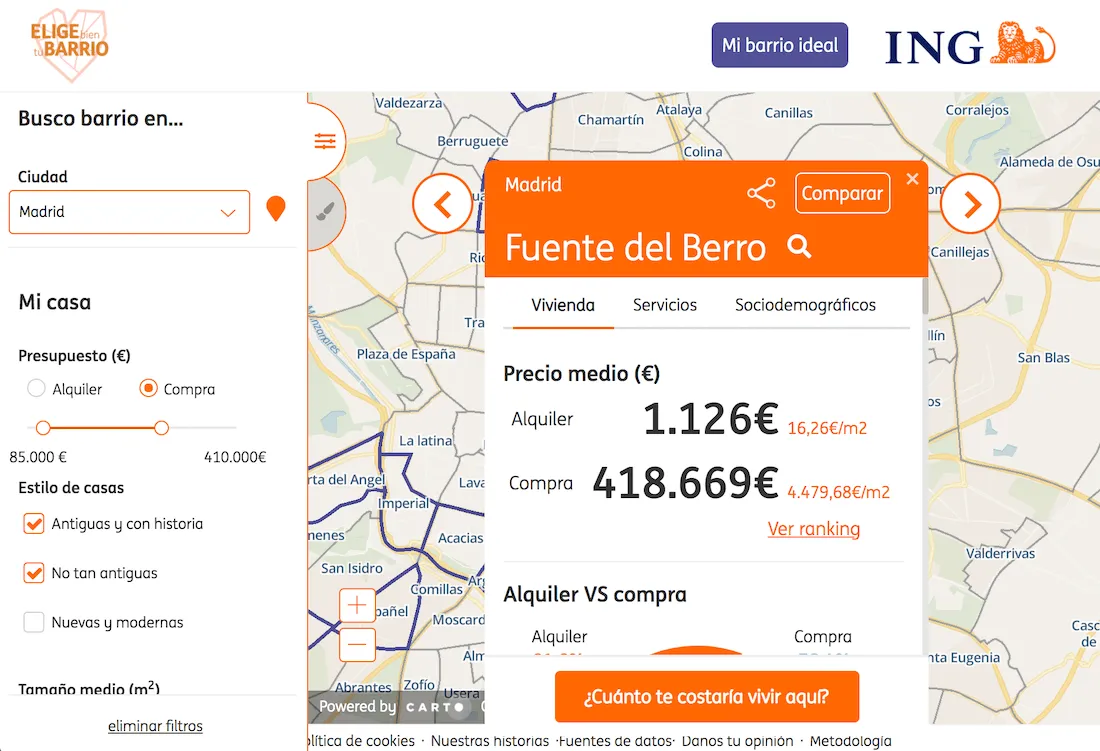This screenshot has width=1100, height=751.
Task: Zoom in using the map plus icon
Action: 356,605
